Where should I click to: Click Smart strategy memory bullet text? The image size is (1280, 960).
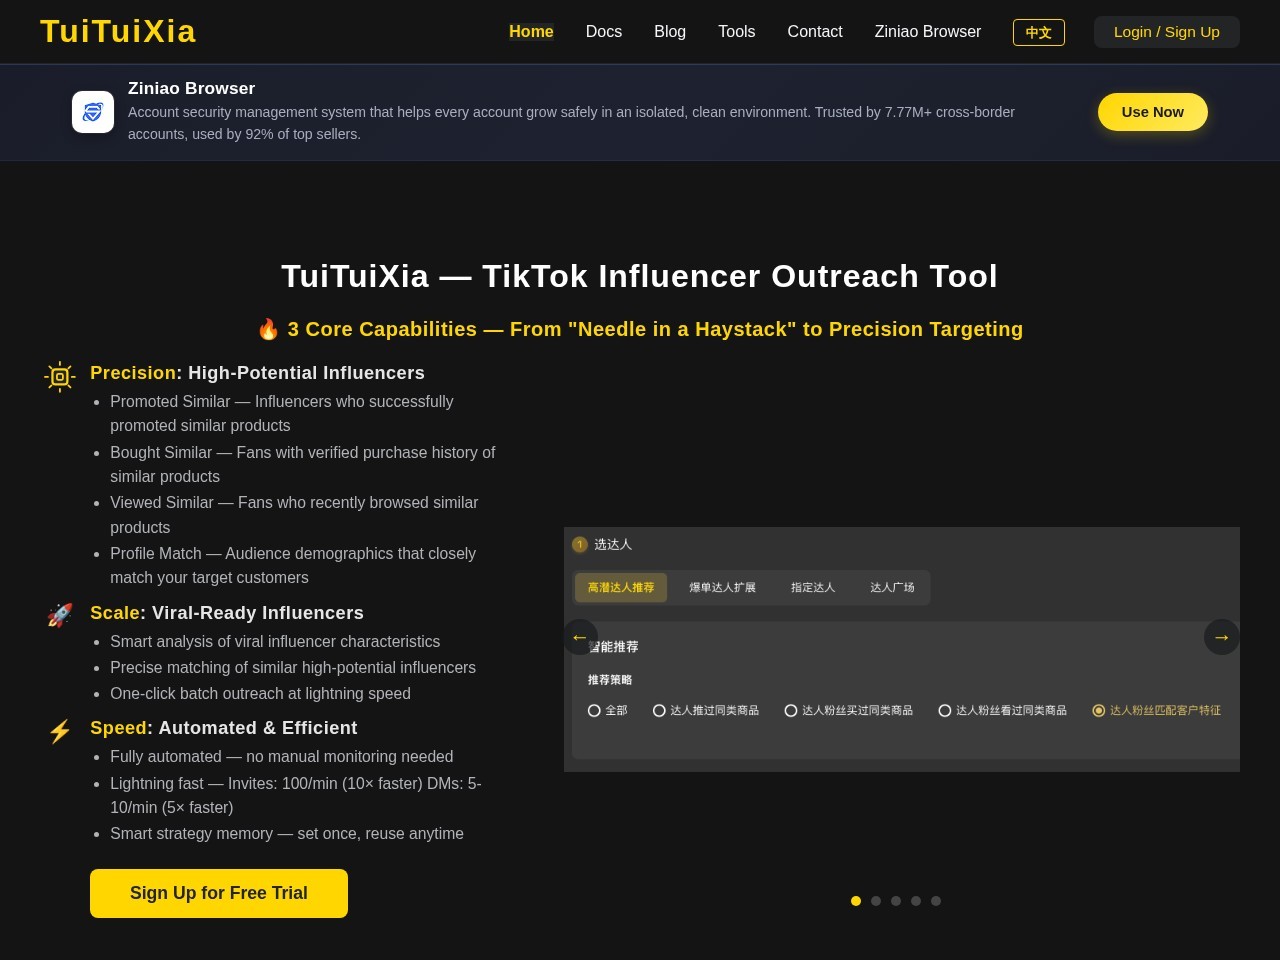click(287, 833)
